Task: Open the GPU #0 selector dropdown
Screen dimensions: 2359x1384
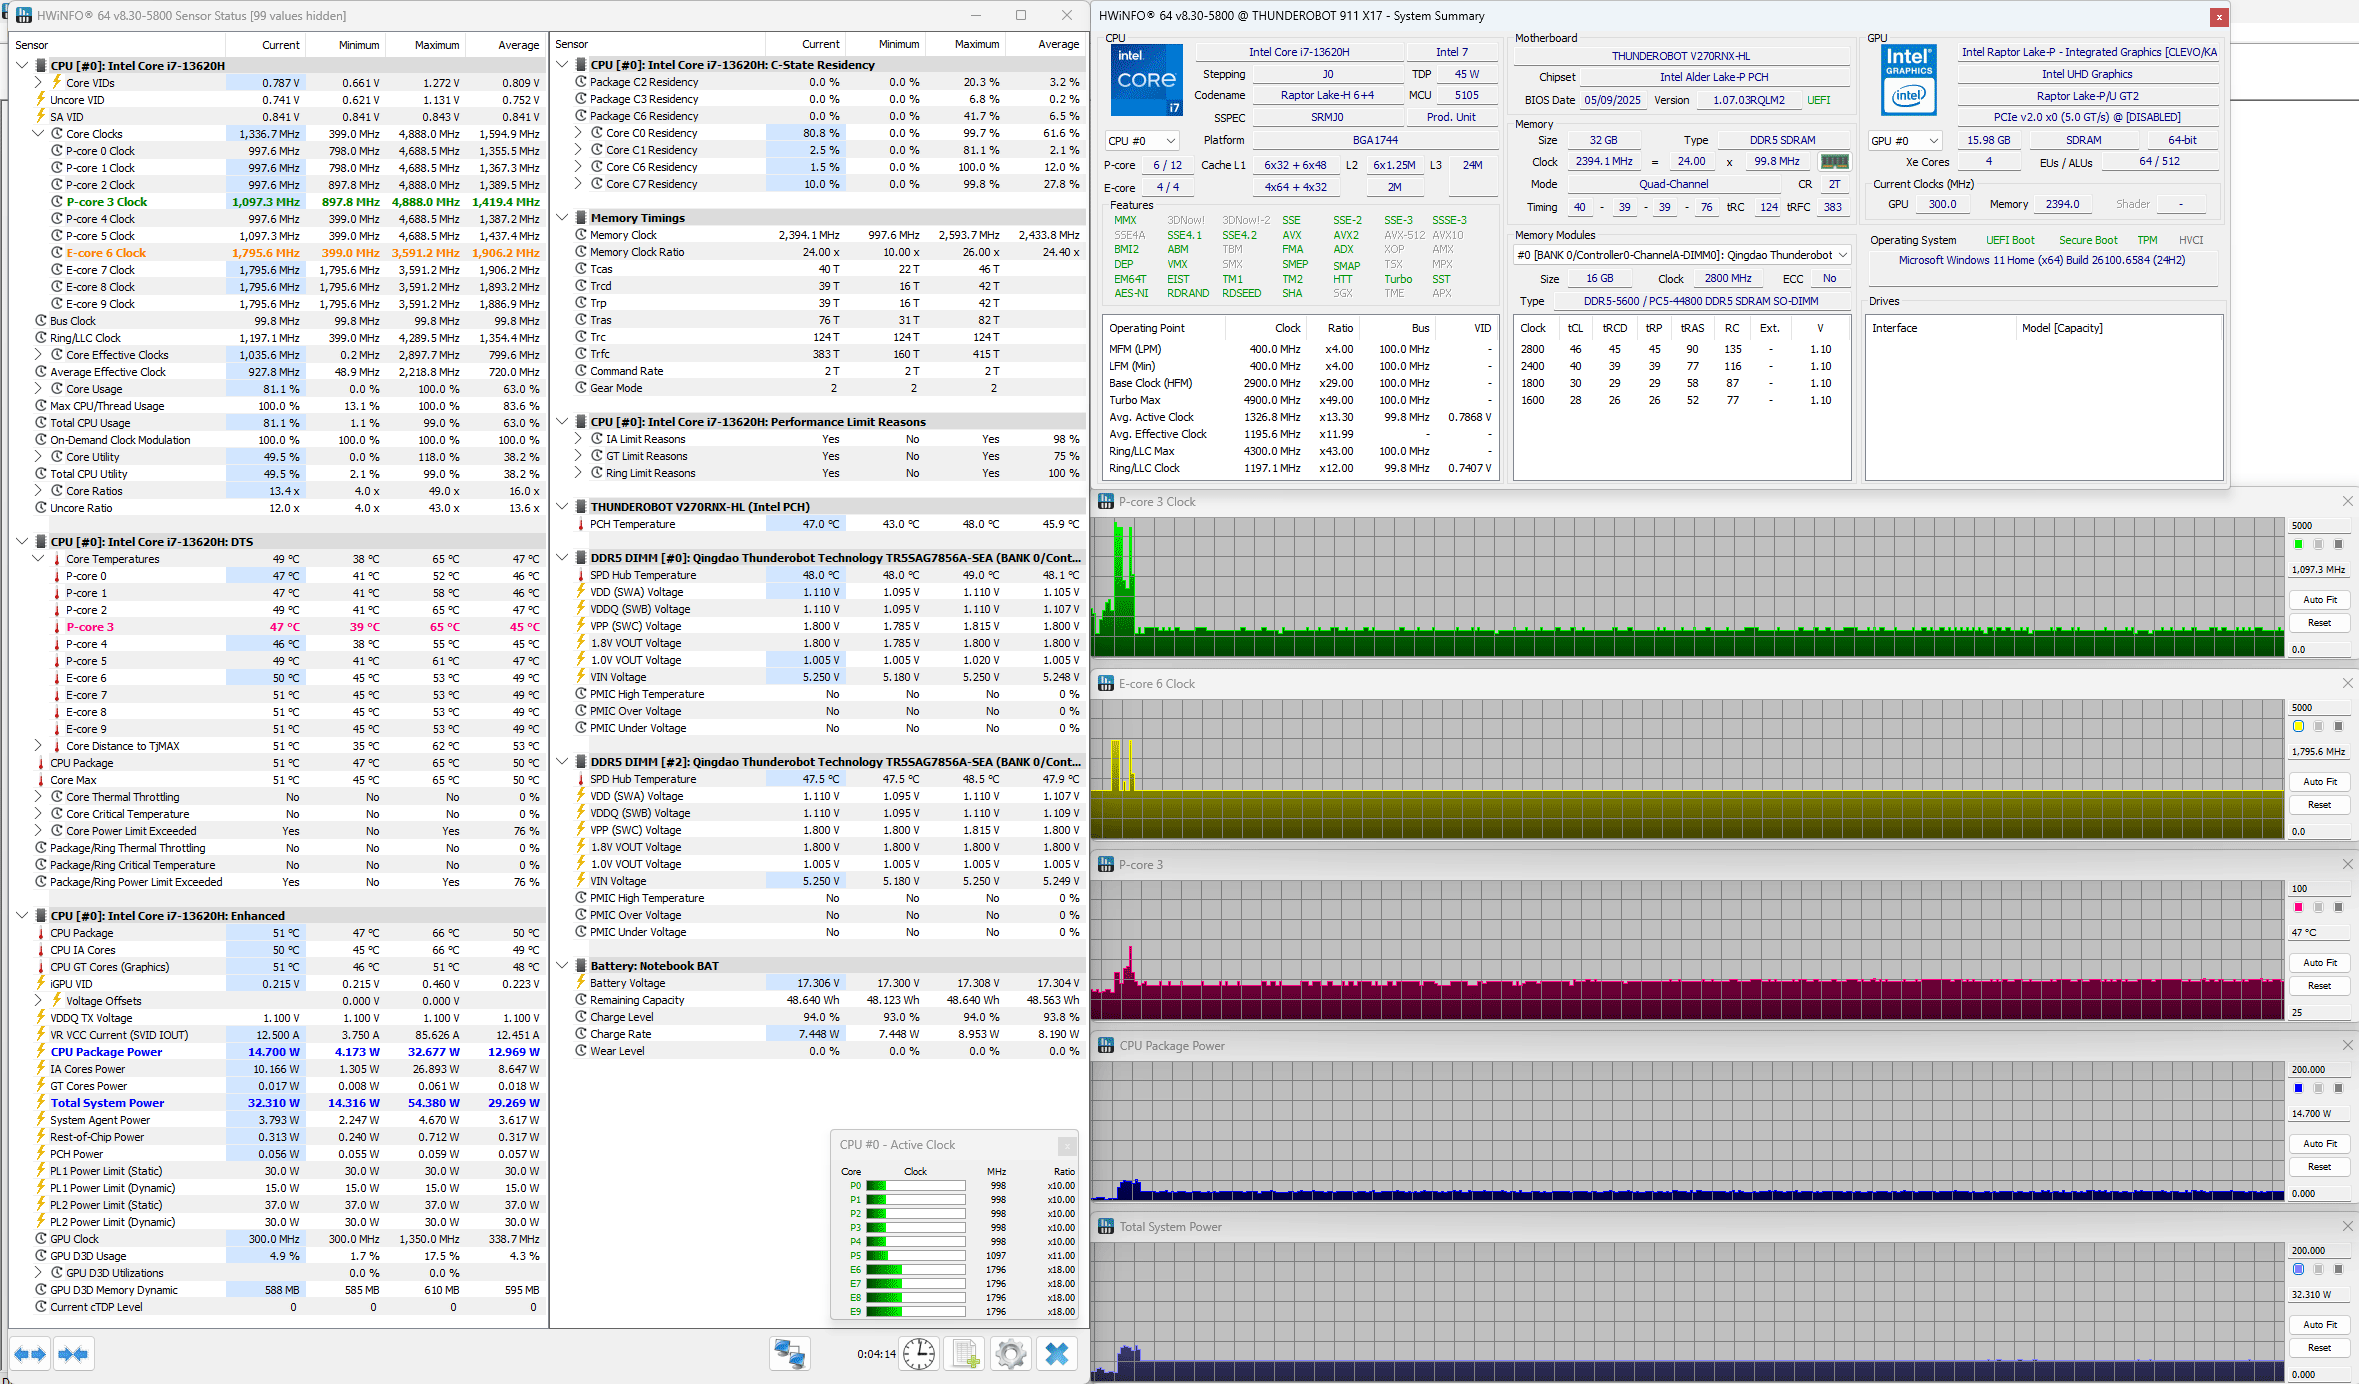Action: pyautogui.click(x=1905, y=141)
